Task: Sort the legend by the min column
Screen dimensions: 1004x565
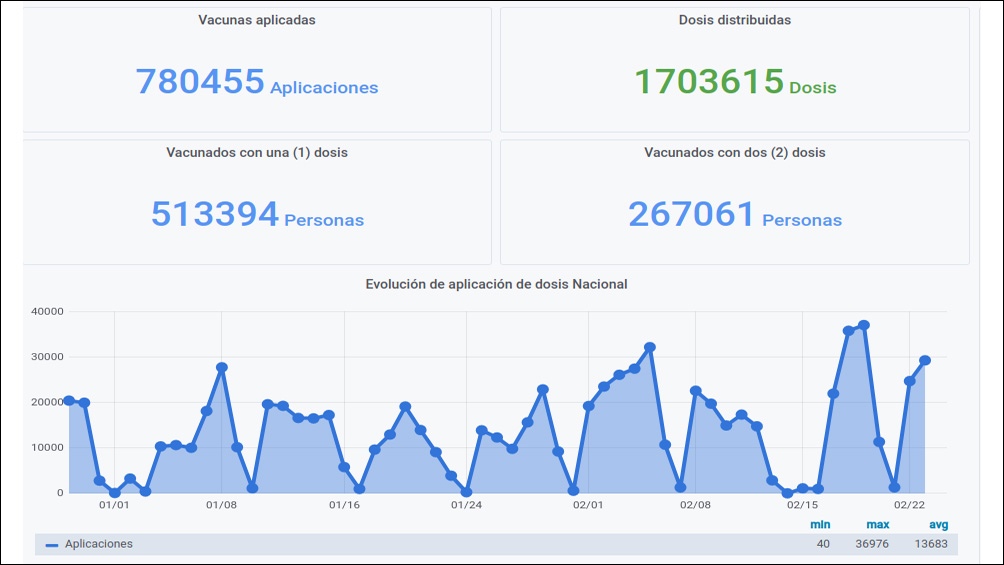Action: pos(820,525)
